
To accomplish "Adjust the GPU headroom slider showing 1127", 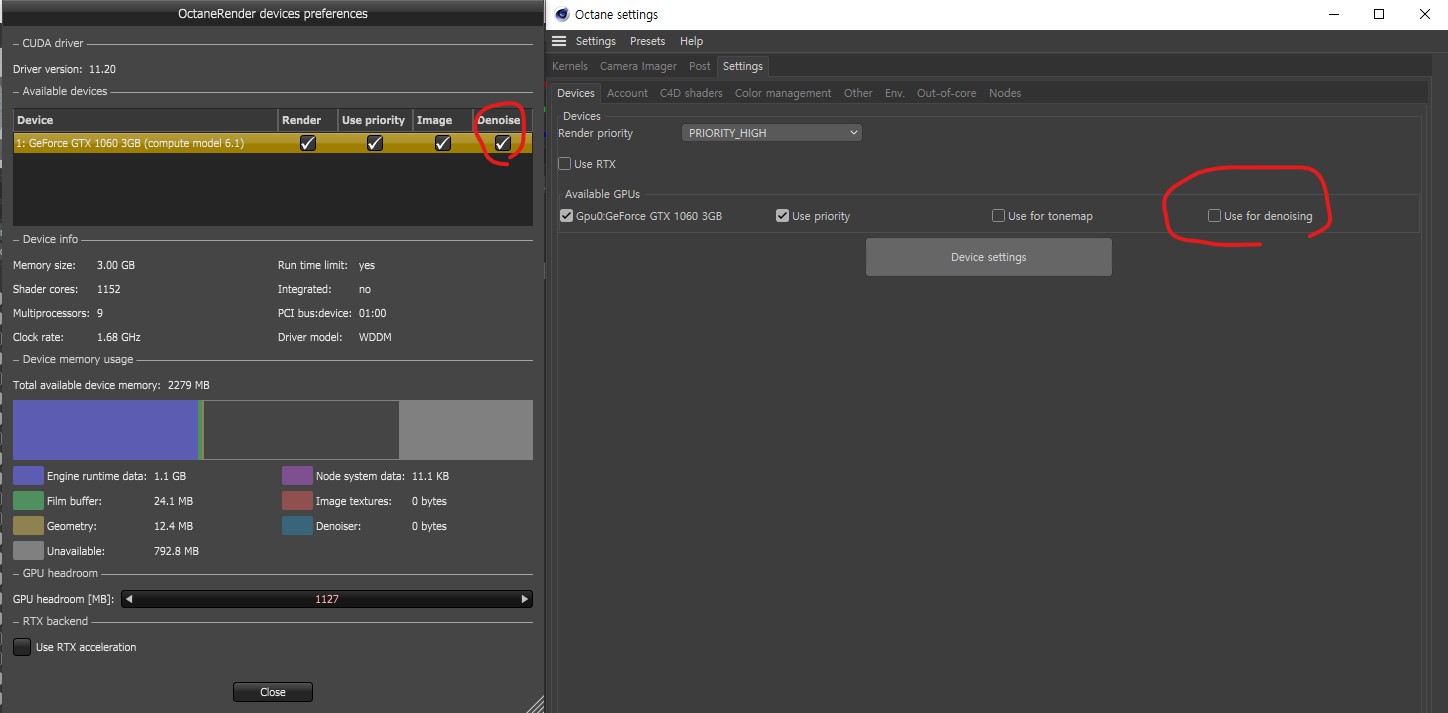I will pos(327,599).
